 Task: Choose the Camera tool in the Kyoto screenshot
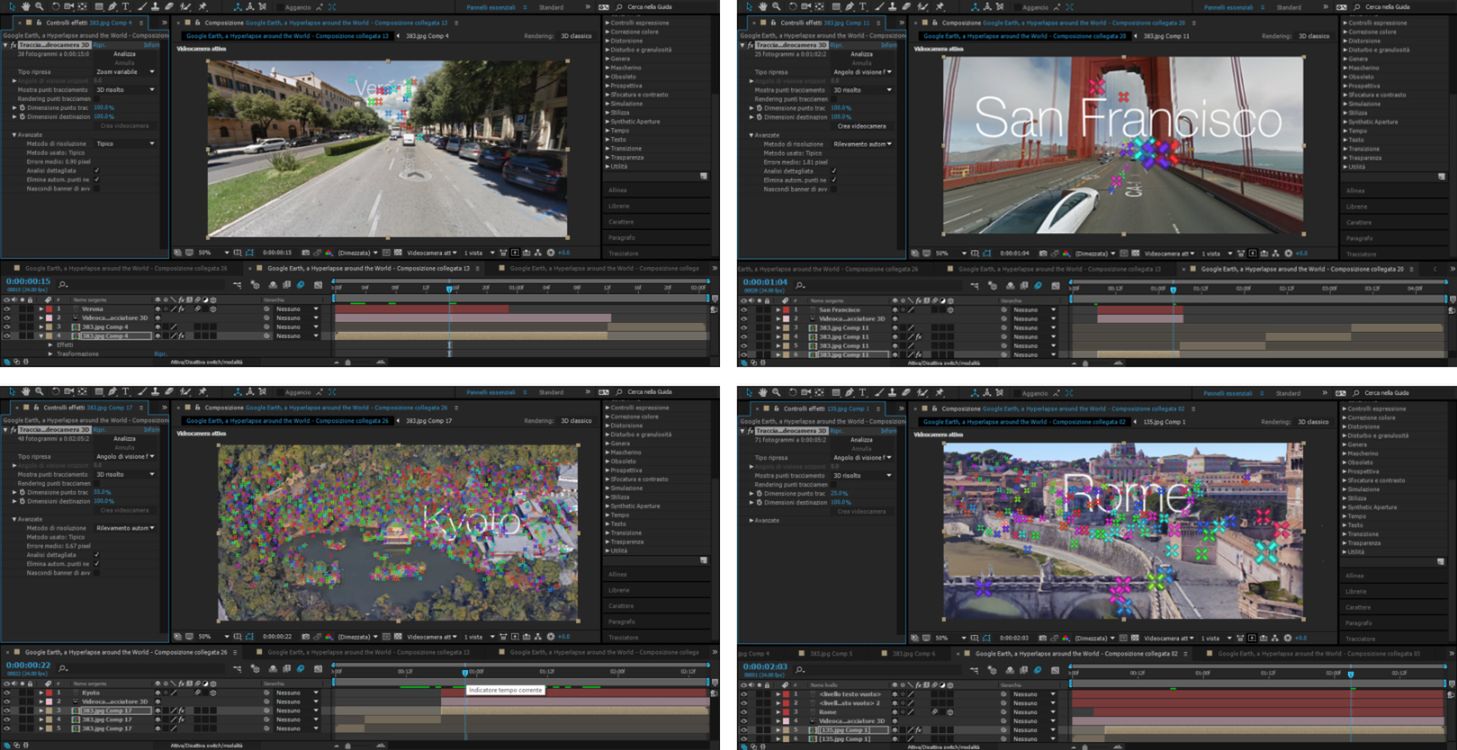70,392
